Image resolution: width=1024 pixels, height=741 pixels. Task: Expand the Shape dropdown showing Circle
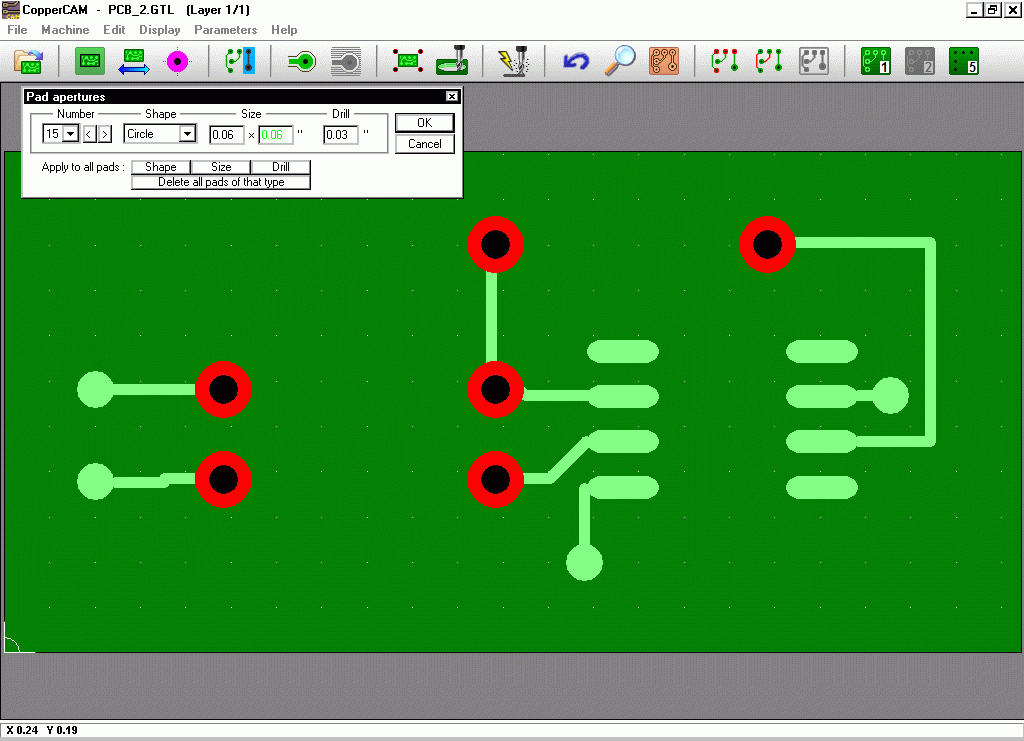(x=187, y=134)
